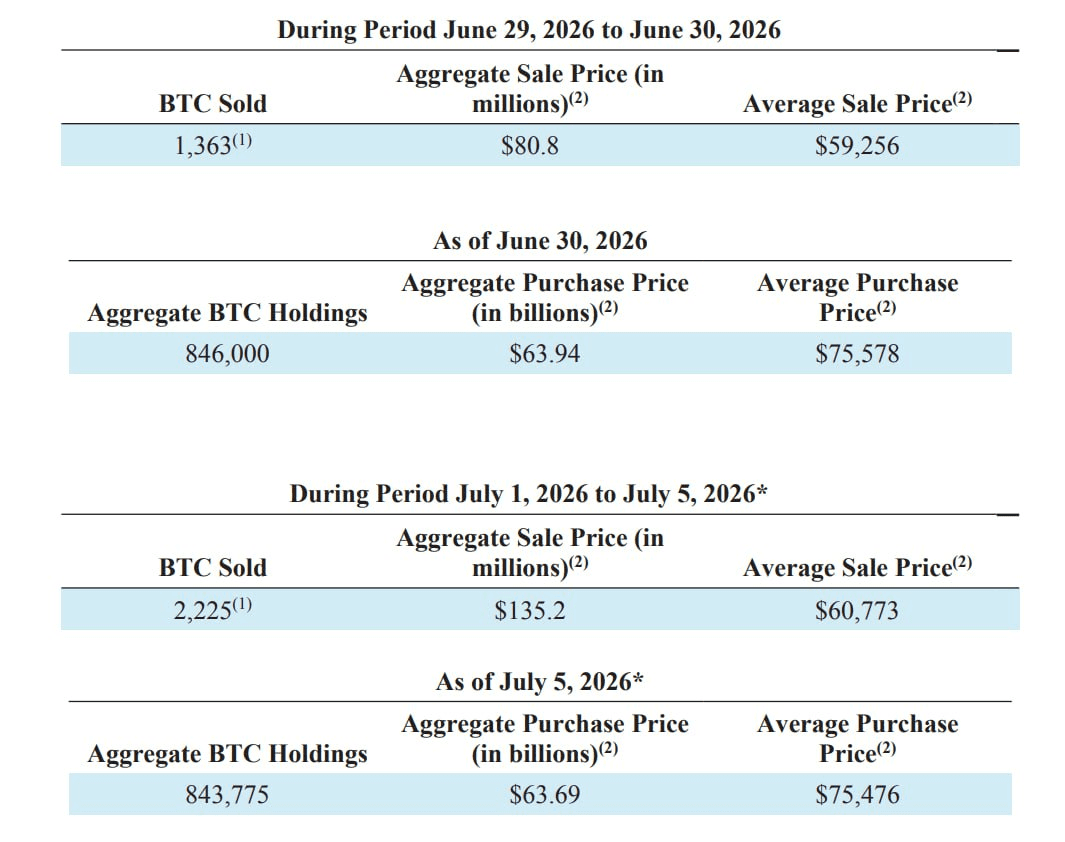The width and height of the screenshot is (1065, 842).
Task: Select the $75,578 average purchase price
Action: pos(857,354)
